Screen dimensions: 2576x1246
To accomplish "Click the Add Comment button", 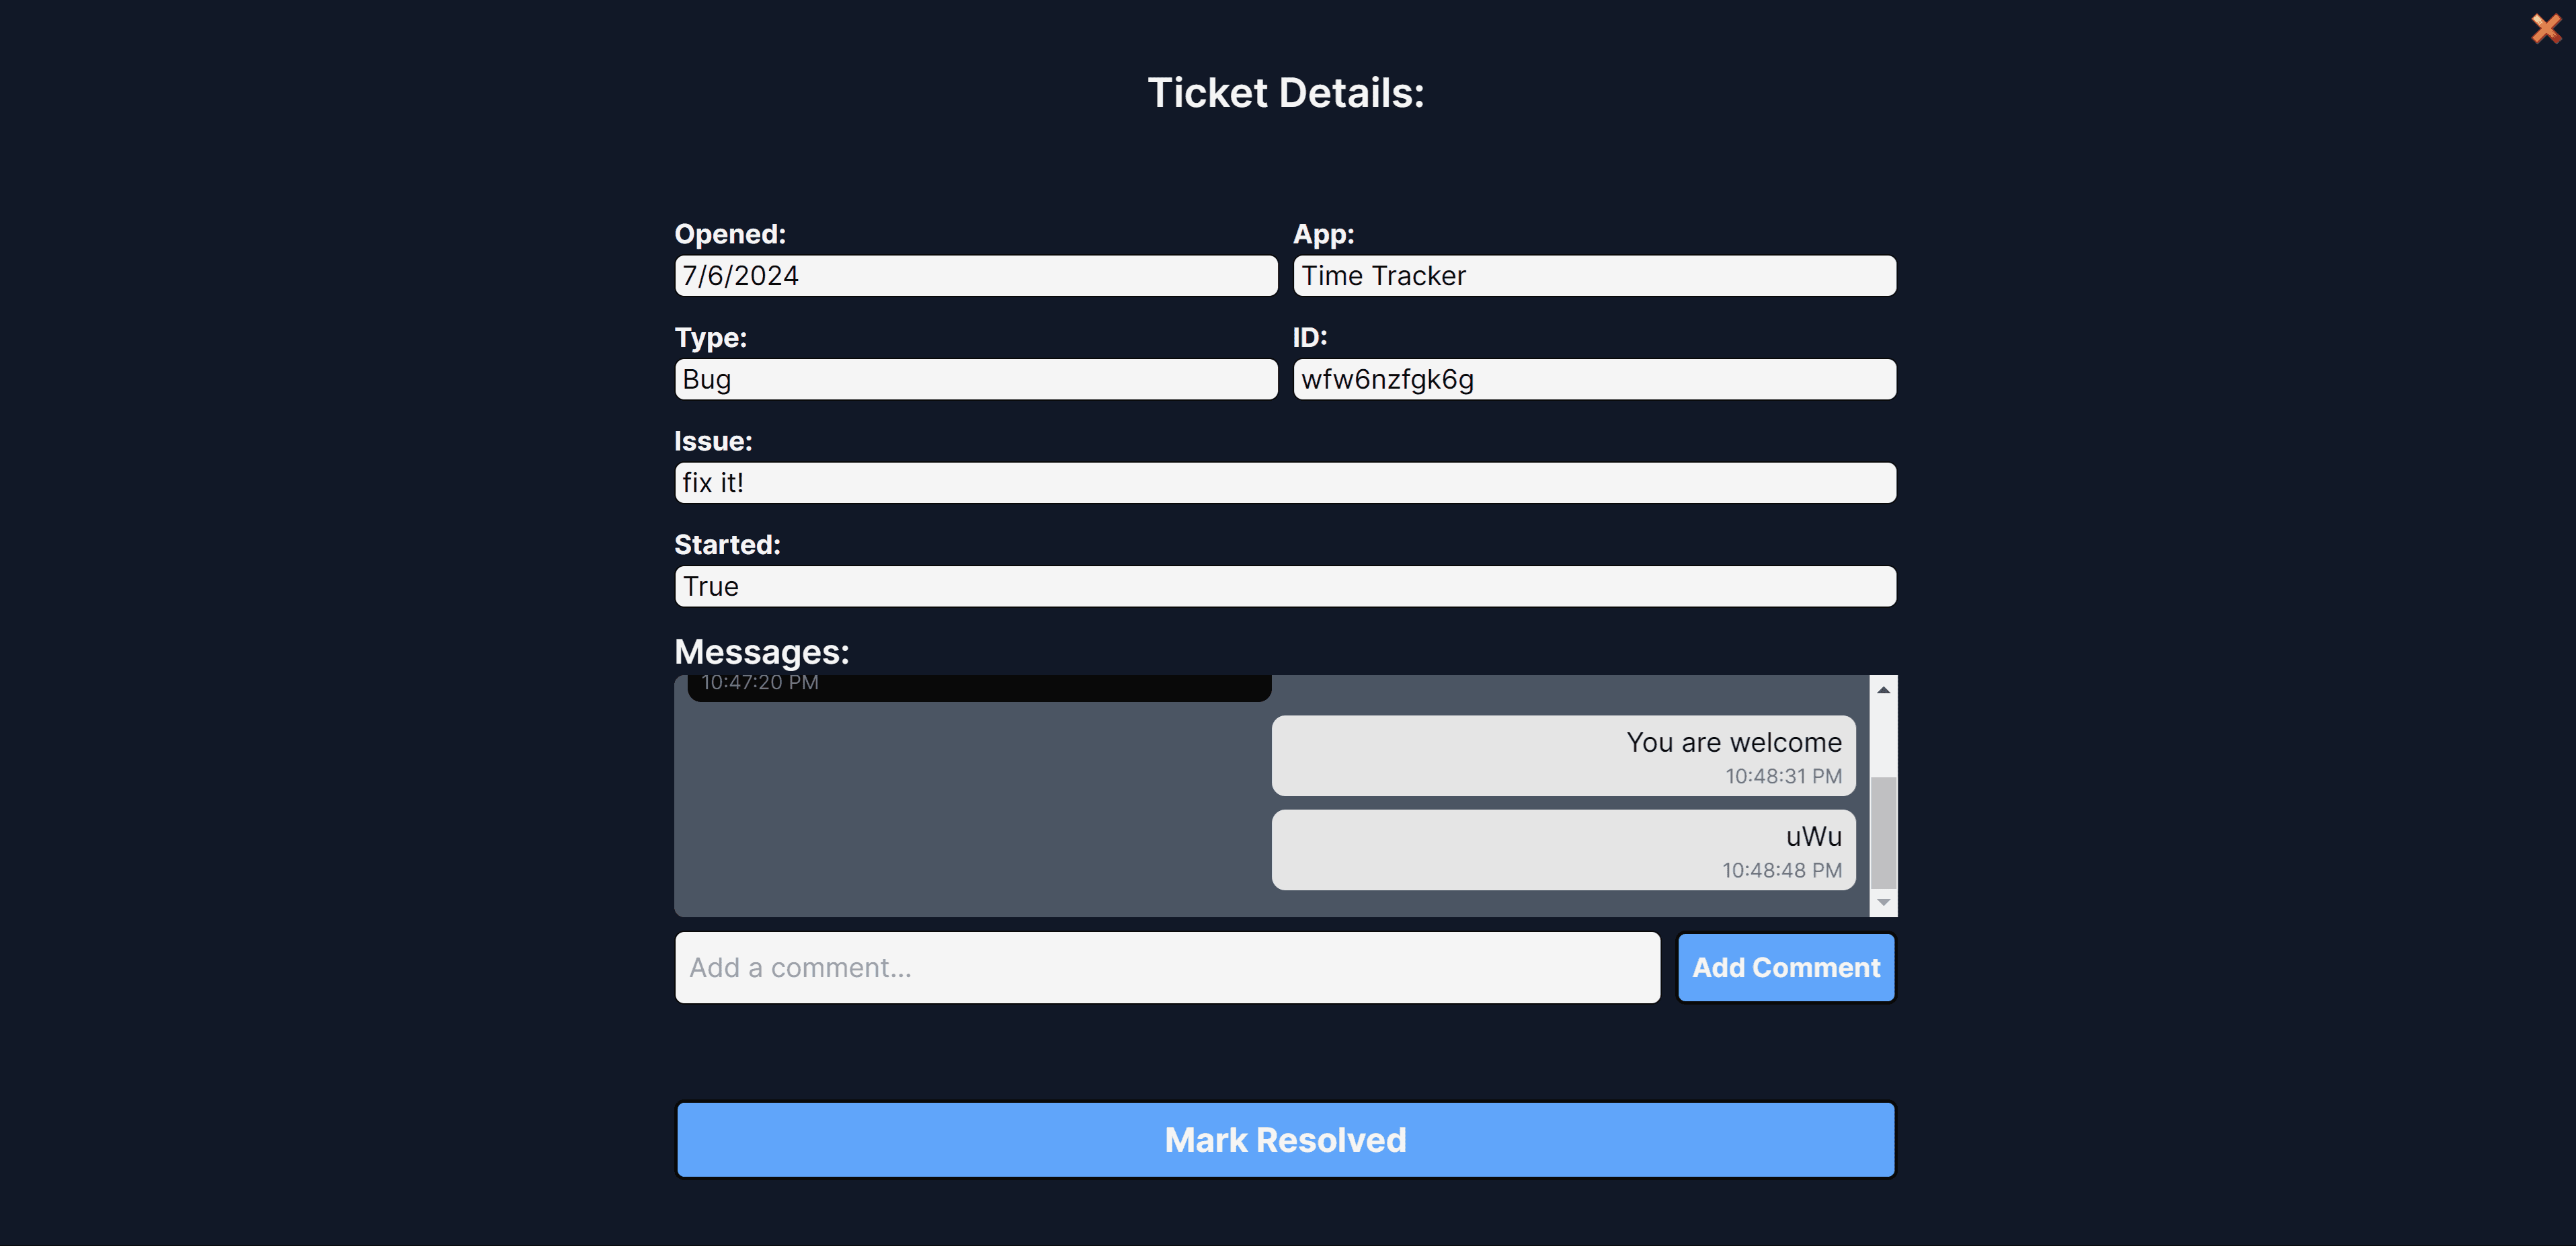I will click(1785, 966).
